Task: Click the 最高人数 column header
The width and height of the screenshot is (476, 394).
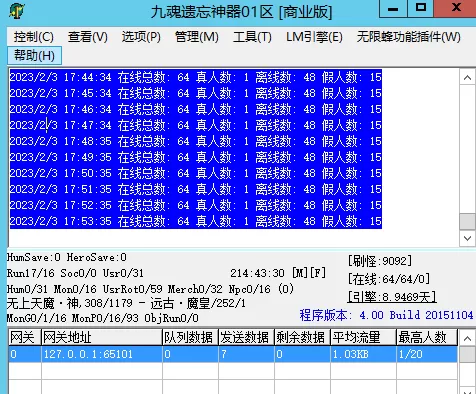Action: click(427, 337)
